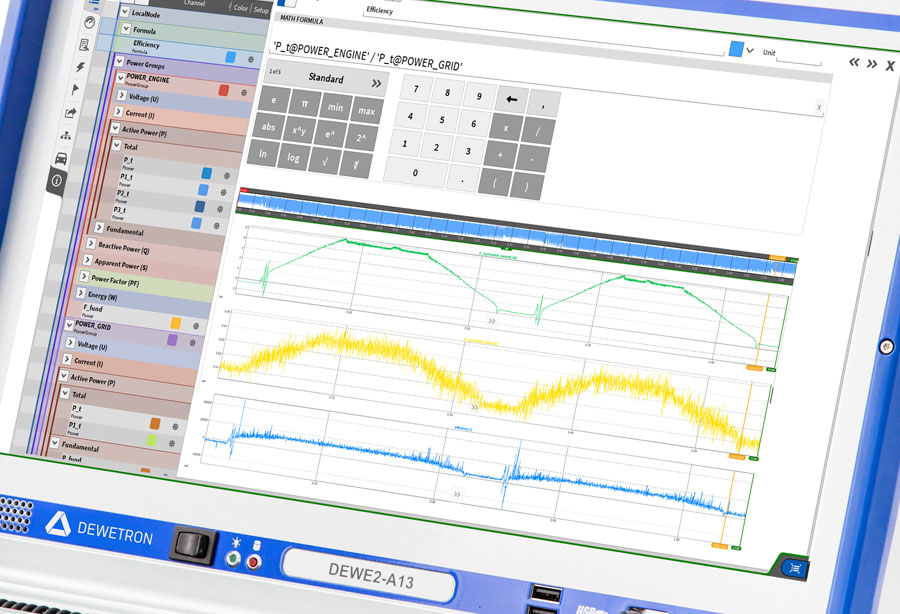Insert the cube root operator
900x614 pixels.
click(x=356, y=165)
